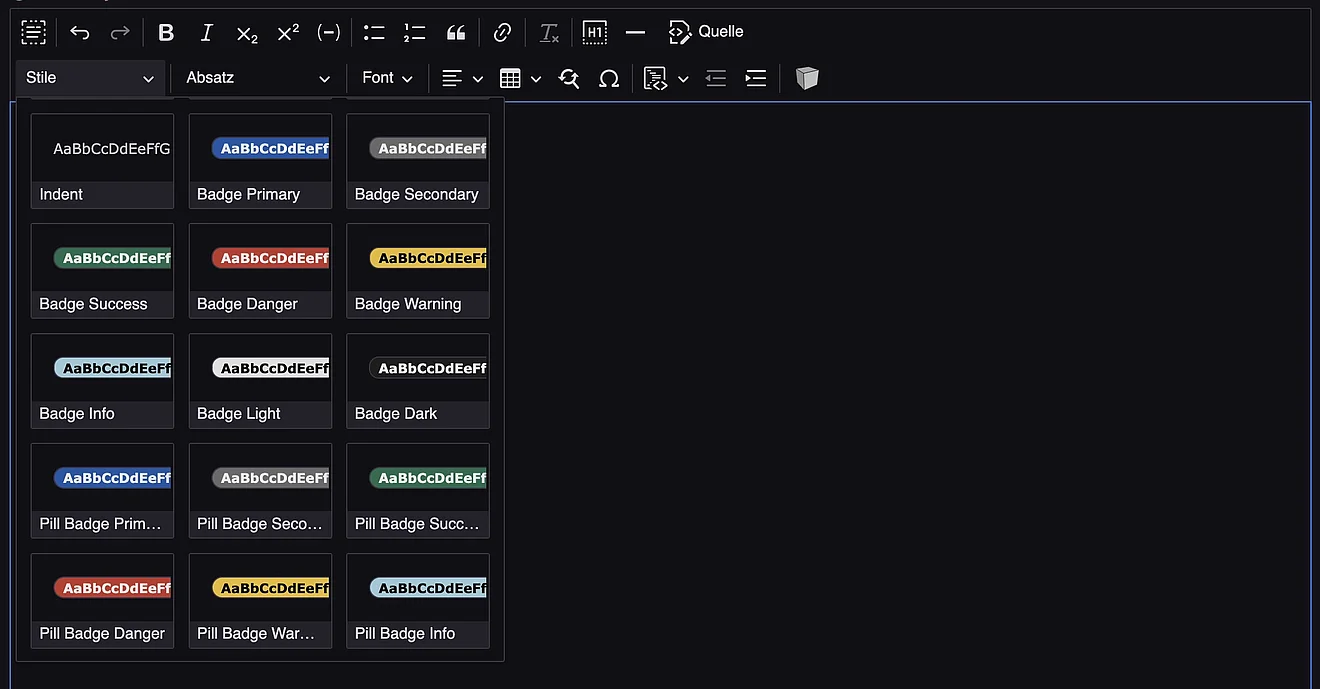
Task: Expand the Font dropdown
Action: tap(387, 78)
